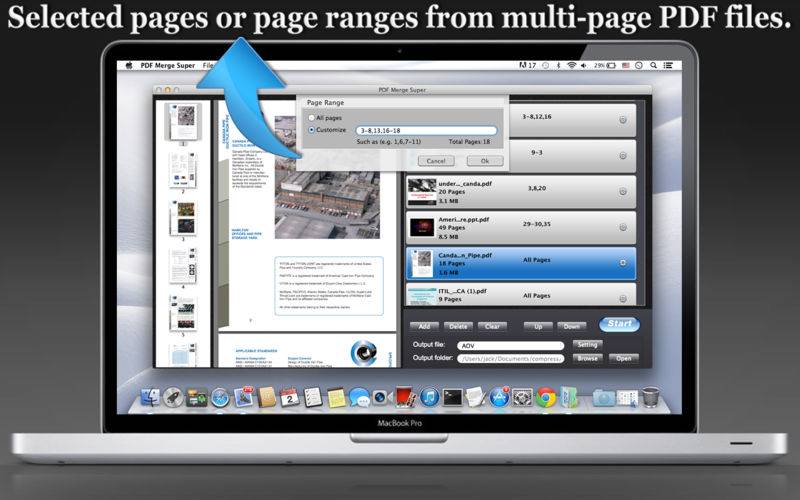Move file with the Up button
This screenshot has width=800, height=500.
click(x=538, y=327)
